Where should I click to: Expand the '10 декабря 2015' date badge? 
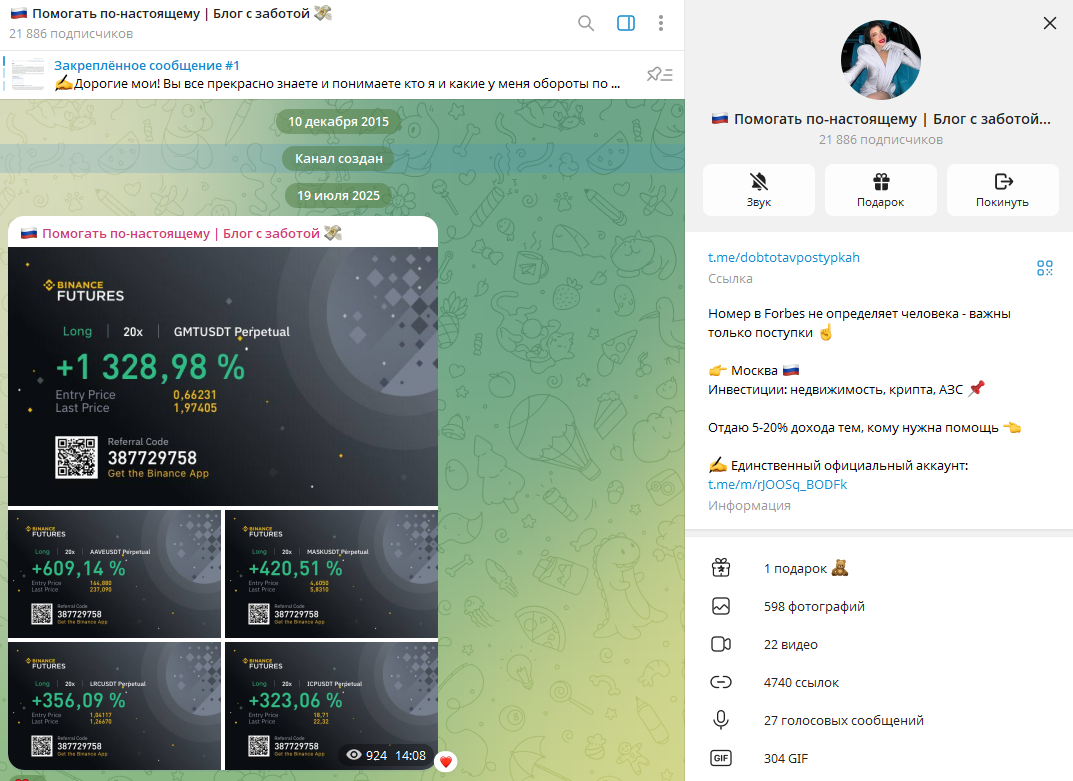(x=339, y=120)
